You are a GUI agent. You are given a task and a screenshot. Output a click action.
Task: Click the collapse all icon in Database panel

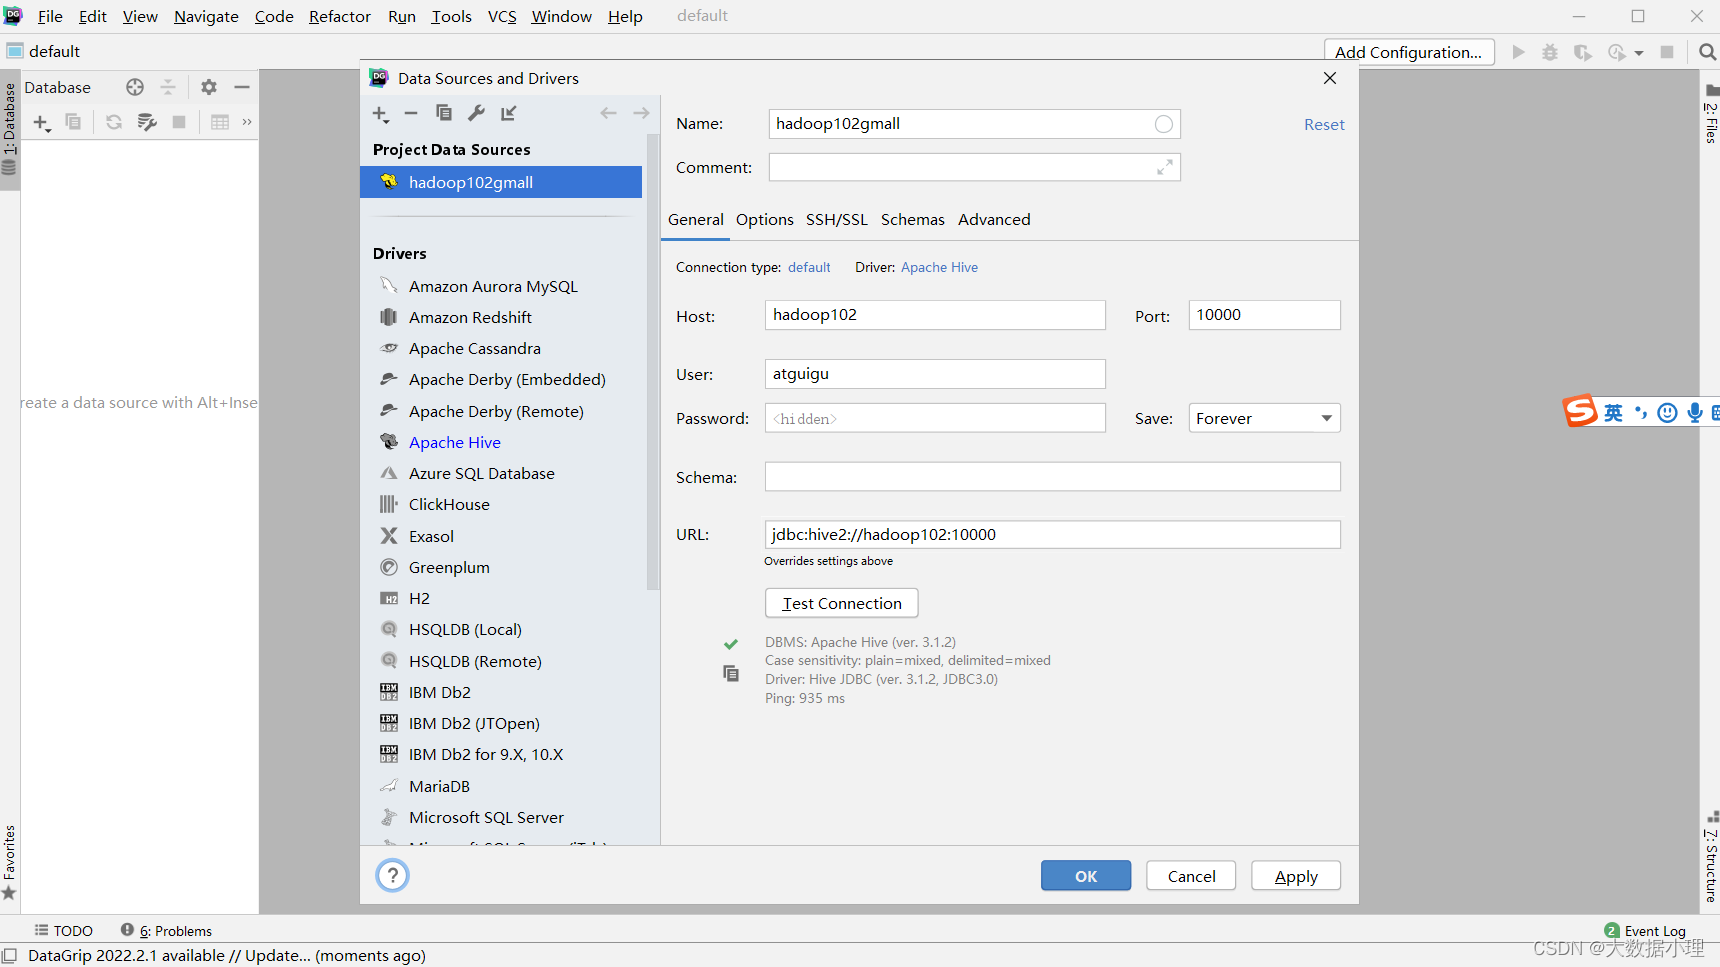click(168, 87)
